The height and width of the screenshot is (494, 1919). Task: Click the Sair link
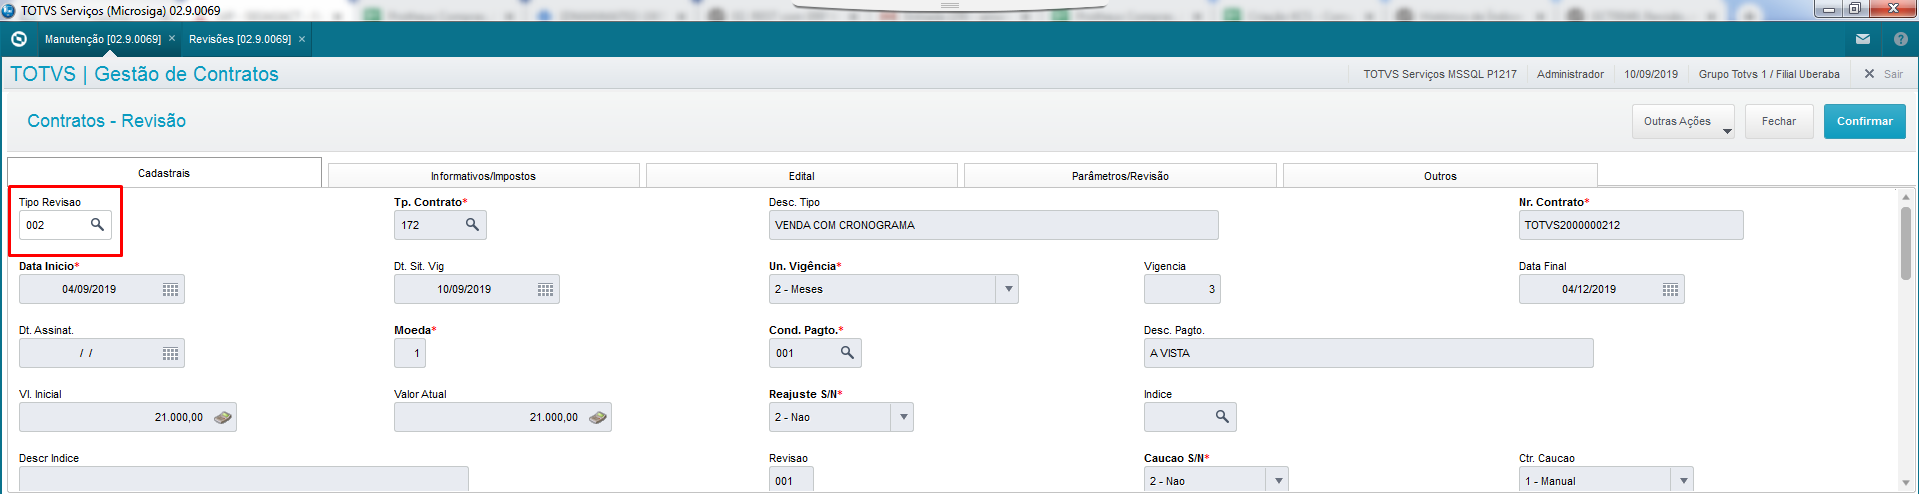click(1893, 74)
